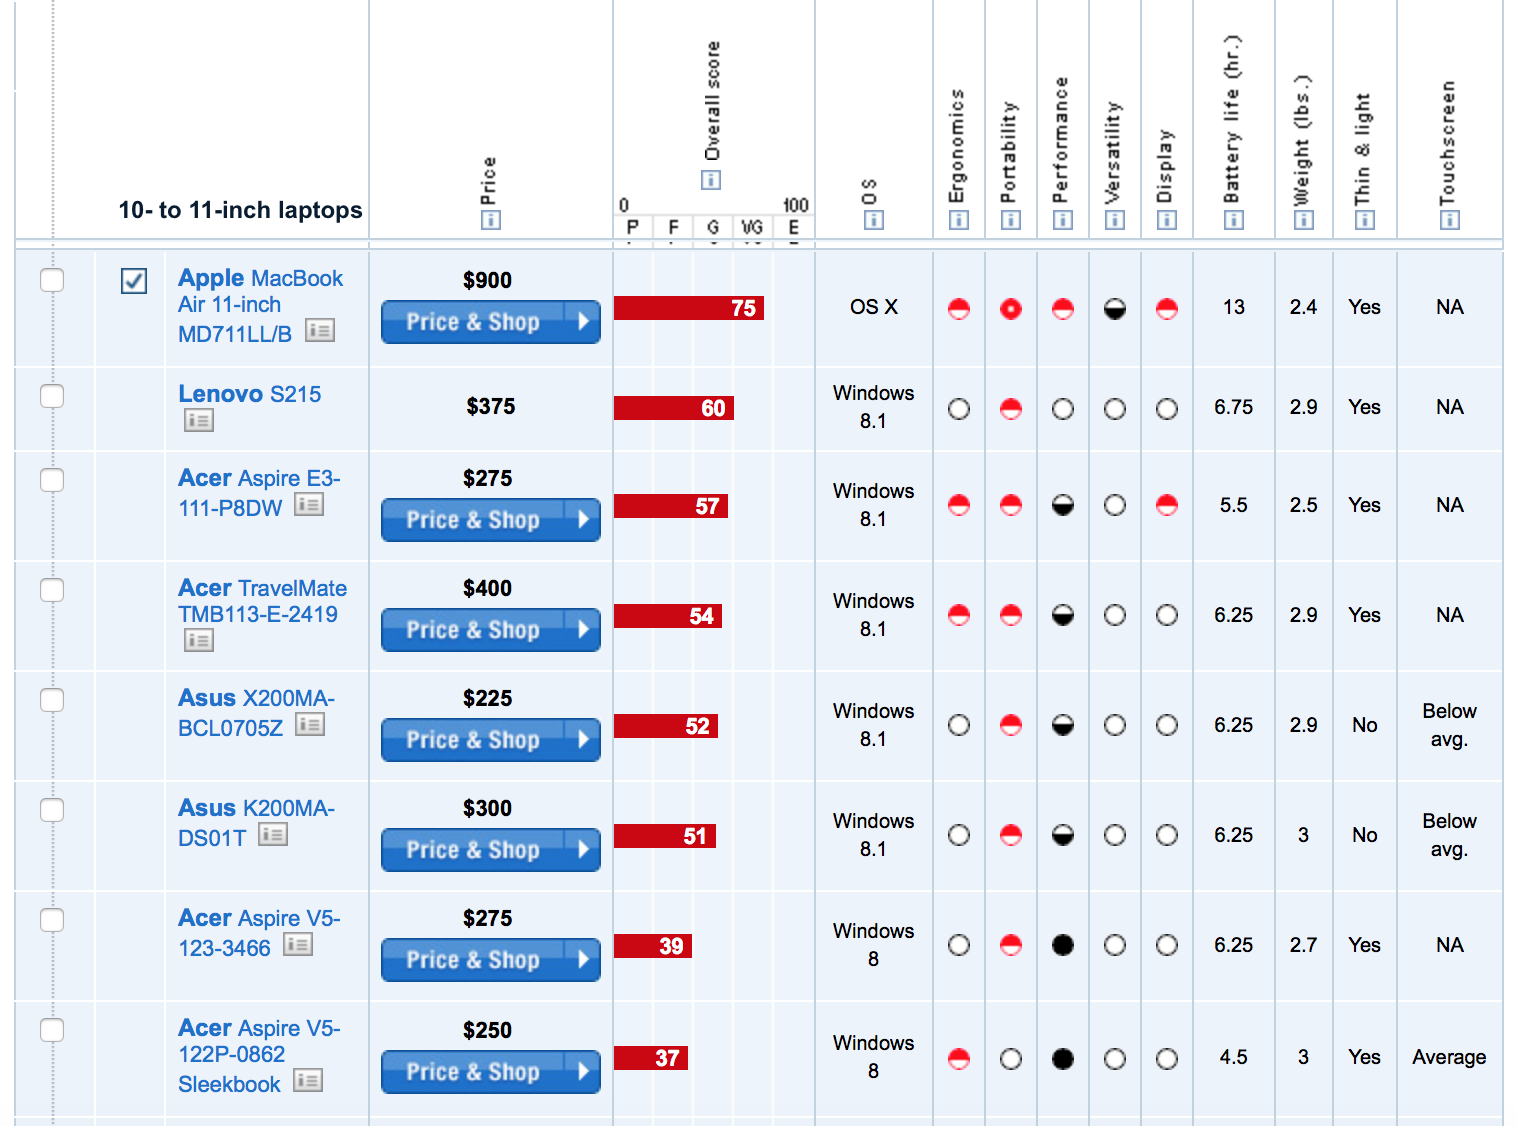Open info icon under Overall score header
The image size is (1516, 1126).
coord(711,180)
